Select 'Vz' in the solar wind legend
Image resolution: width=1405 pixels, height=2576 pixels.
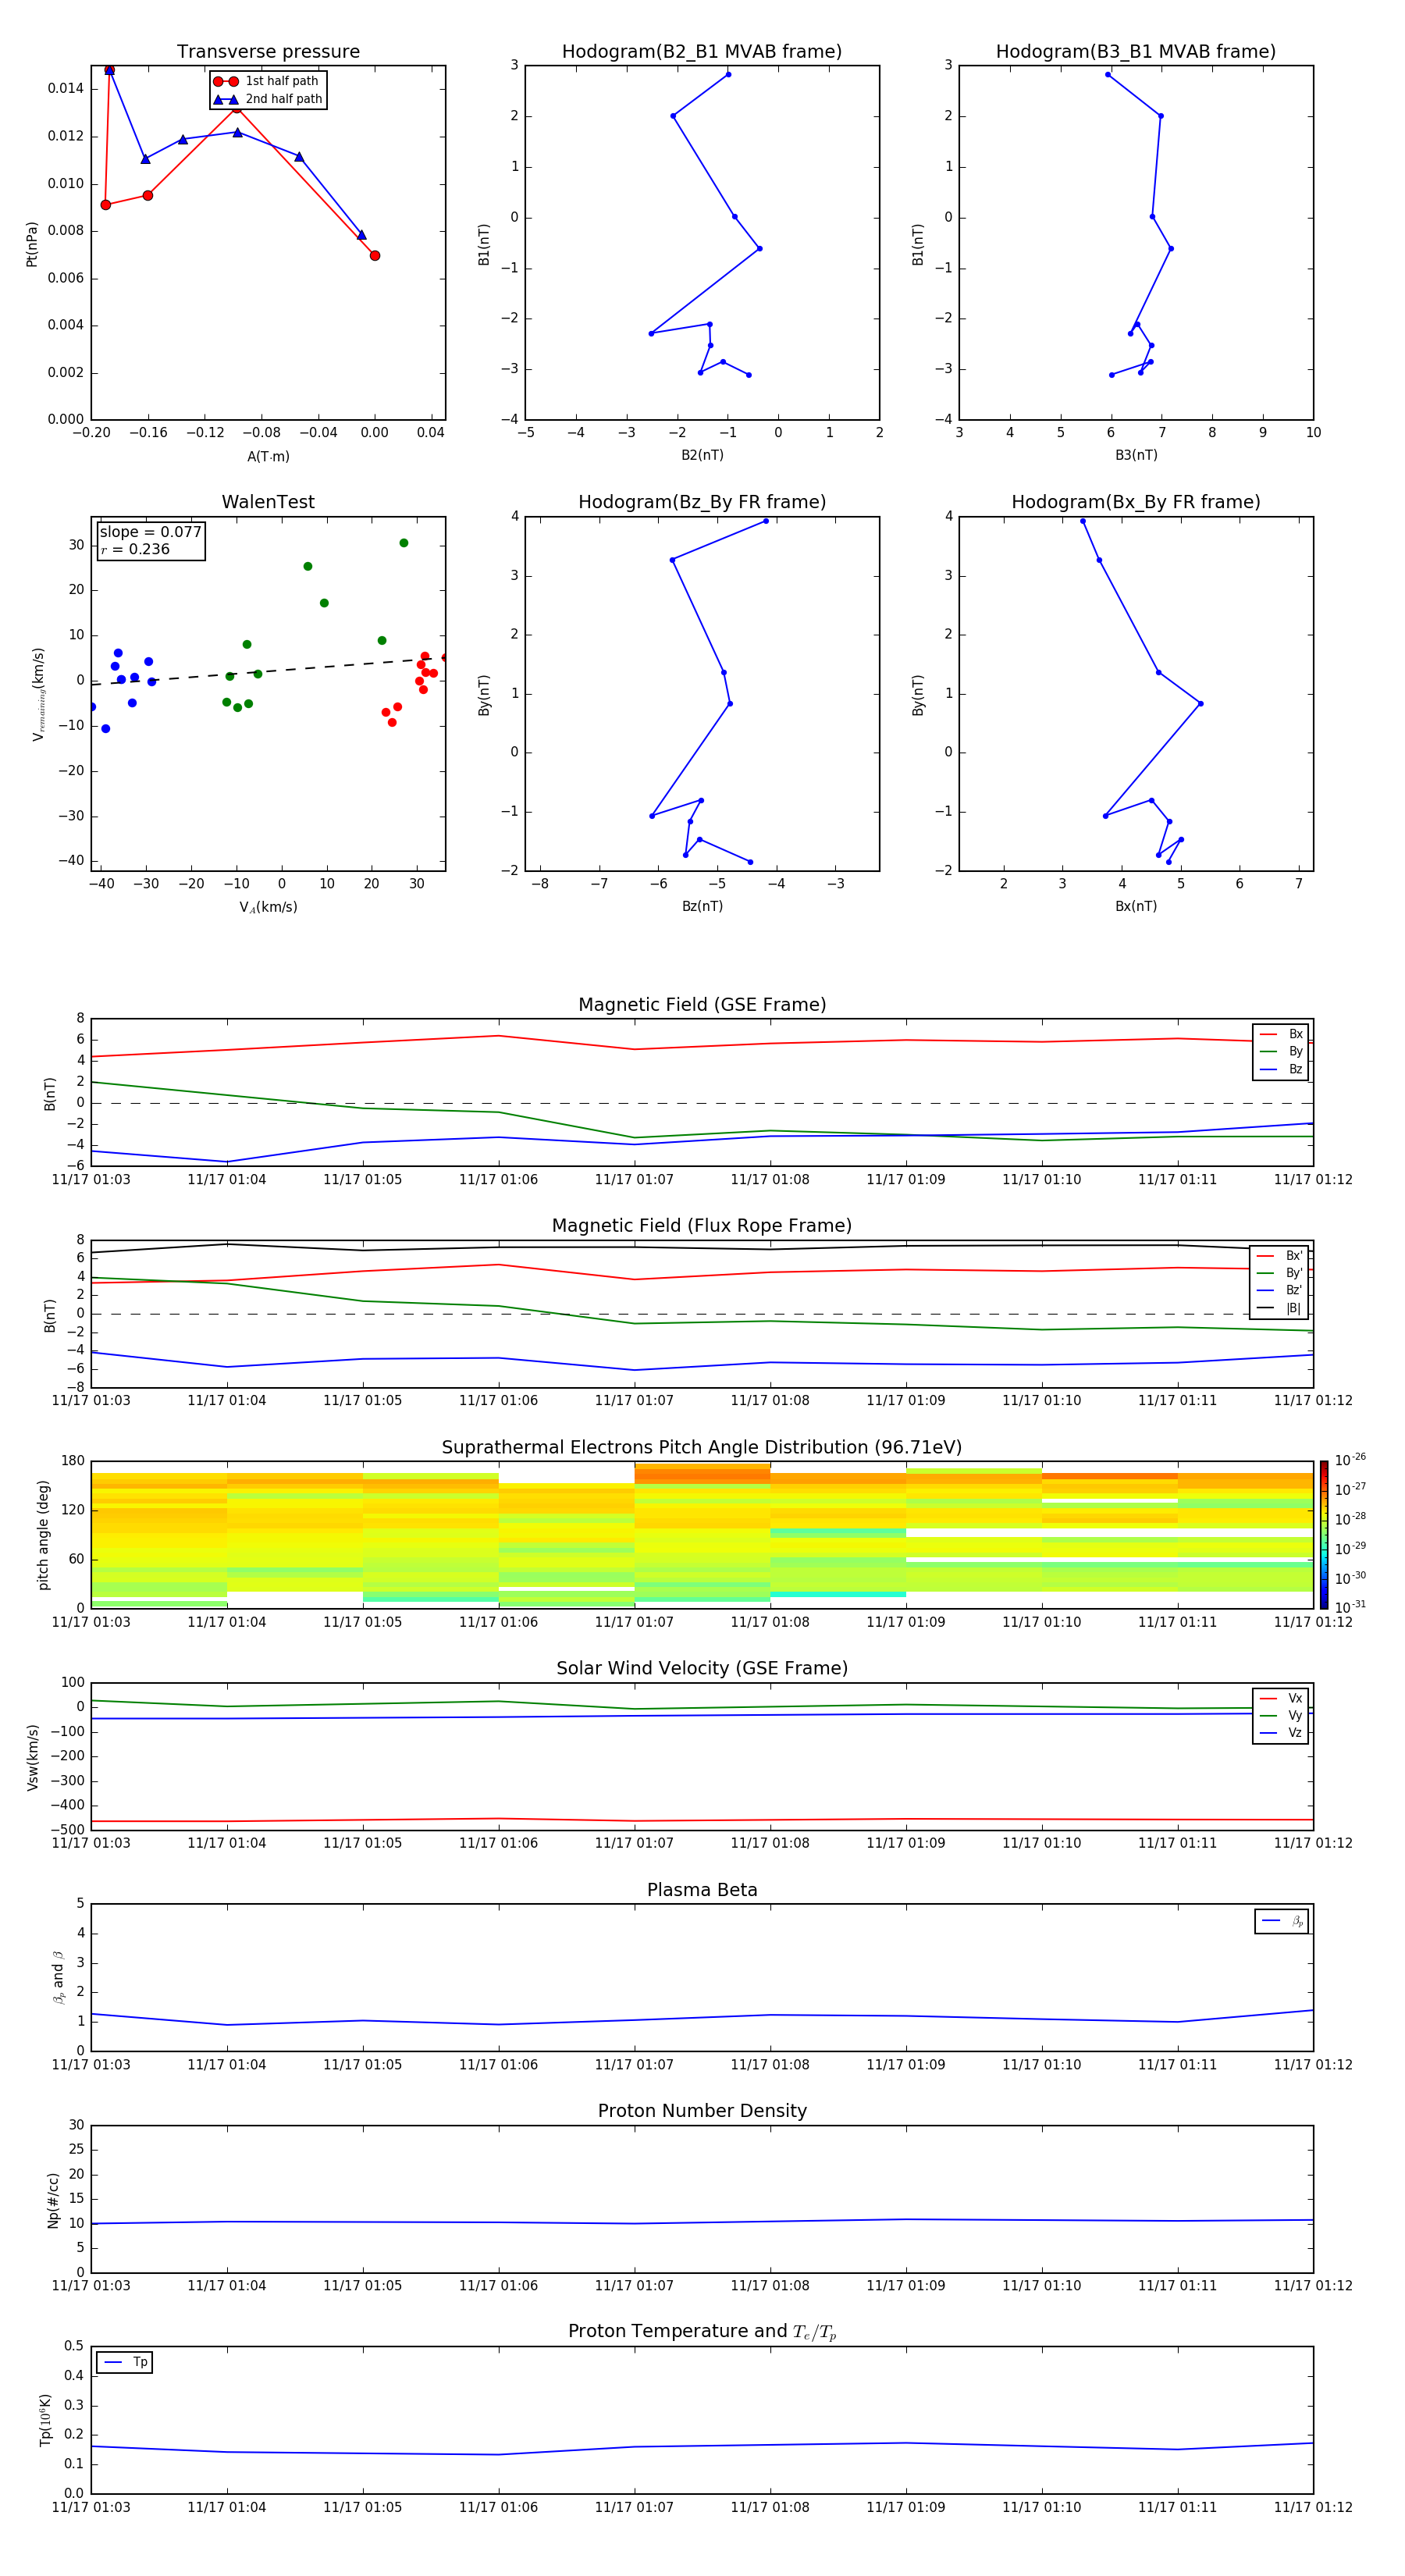pyautogui.click(x=1281, y=1733)
